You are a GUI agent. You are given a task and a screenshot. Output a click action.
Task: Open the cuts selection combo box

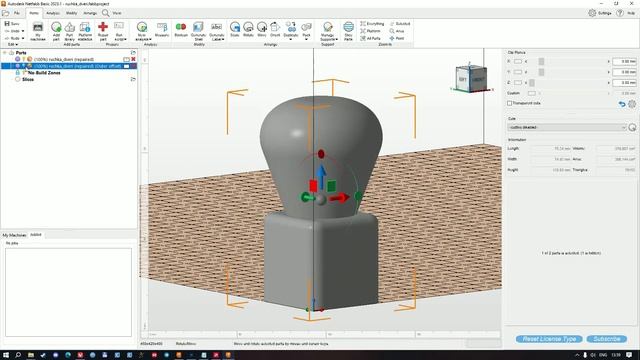coord(567,127)
